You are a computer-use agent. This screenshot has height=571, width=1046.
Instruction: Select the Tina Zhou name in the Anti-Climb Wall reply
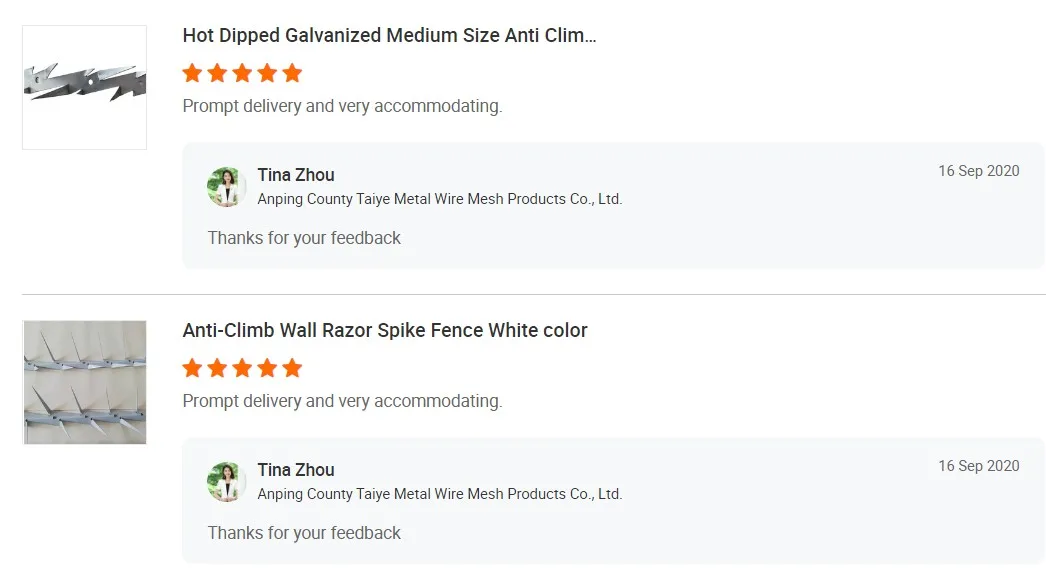coord(296,471)
